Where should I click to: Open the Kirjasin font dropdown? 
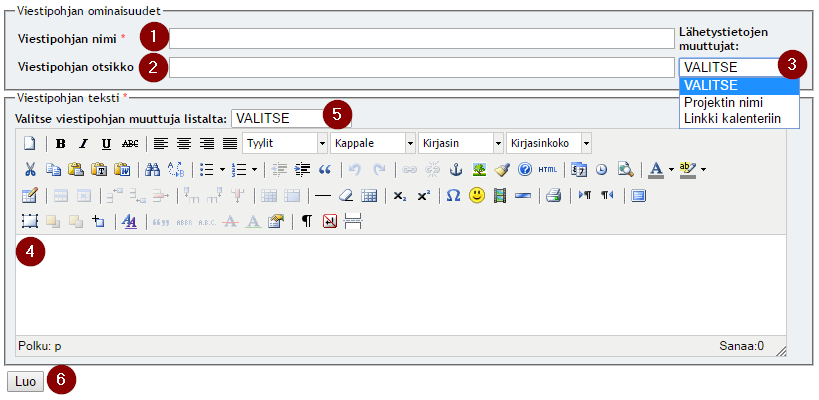(x=460, y=143)
